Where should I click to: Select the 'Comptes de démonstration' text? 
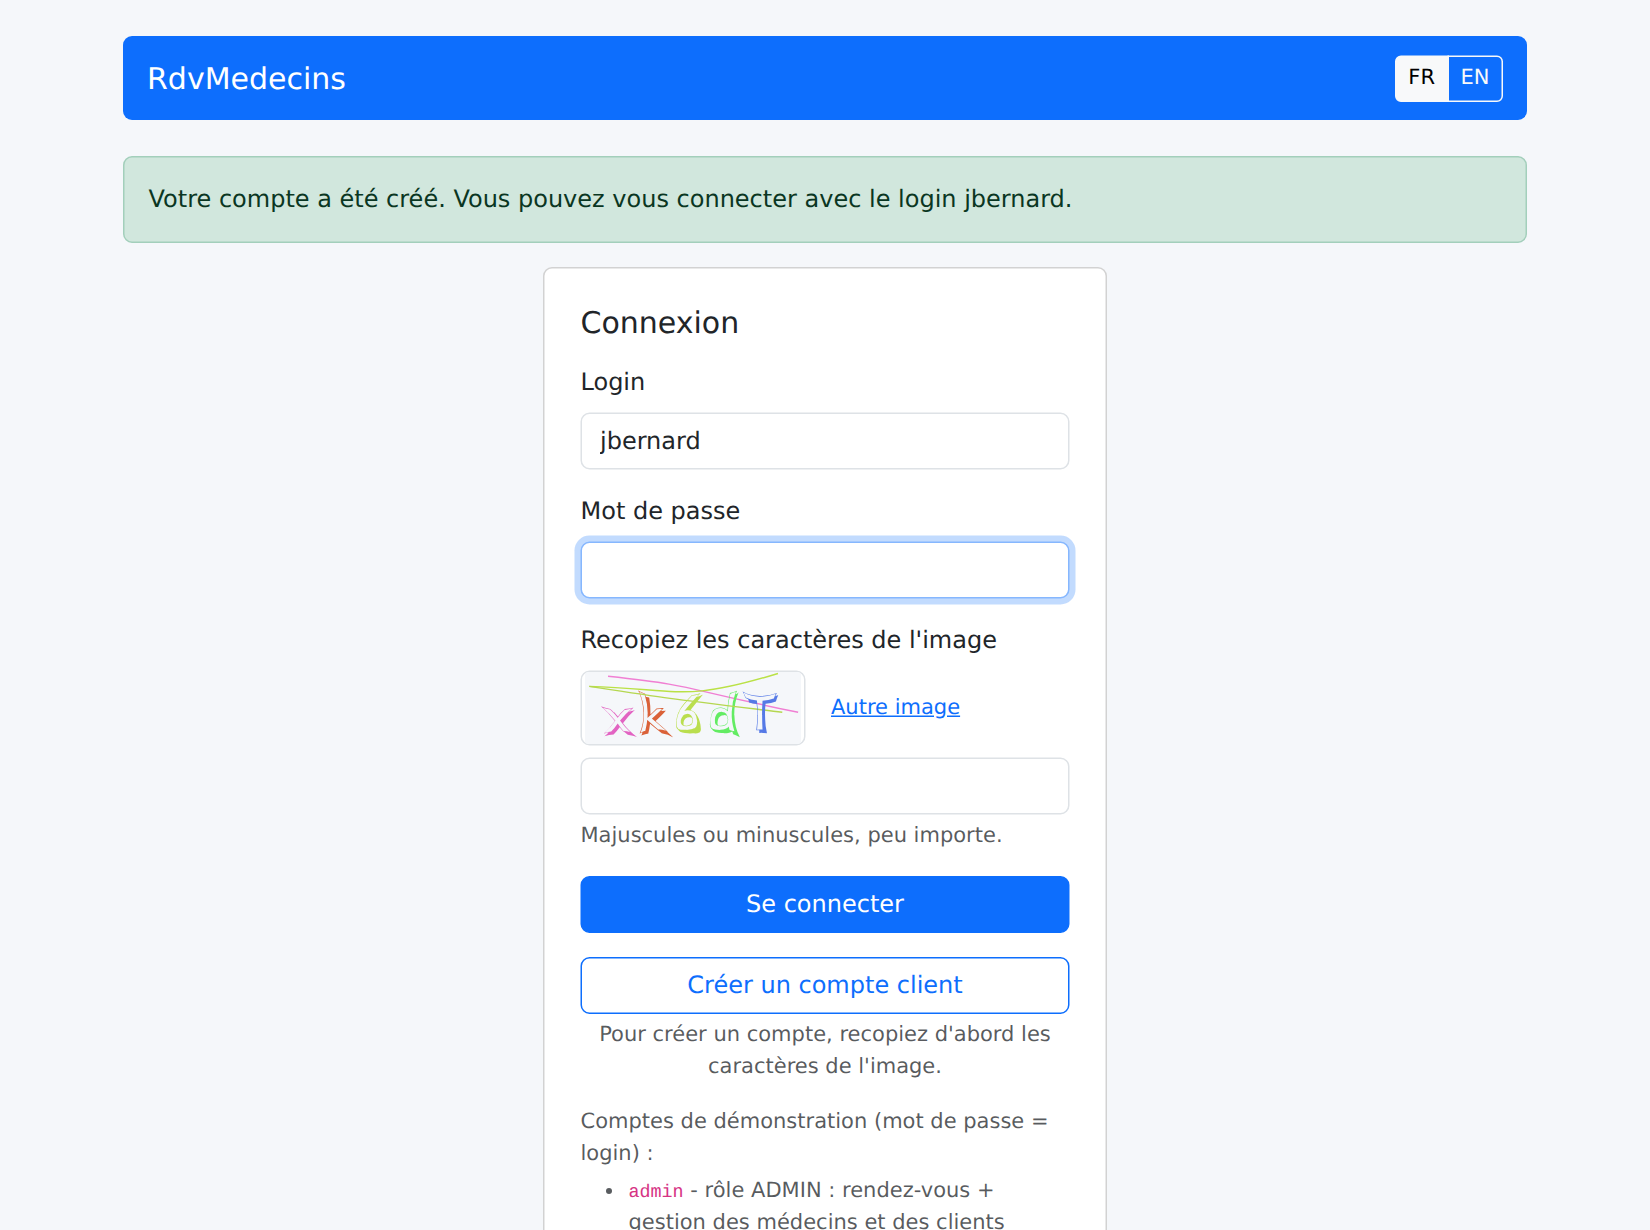(814, 1136)
